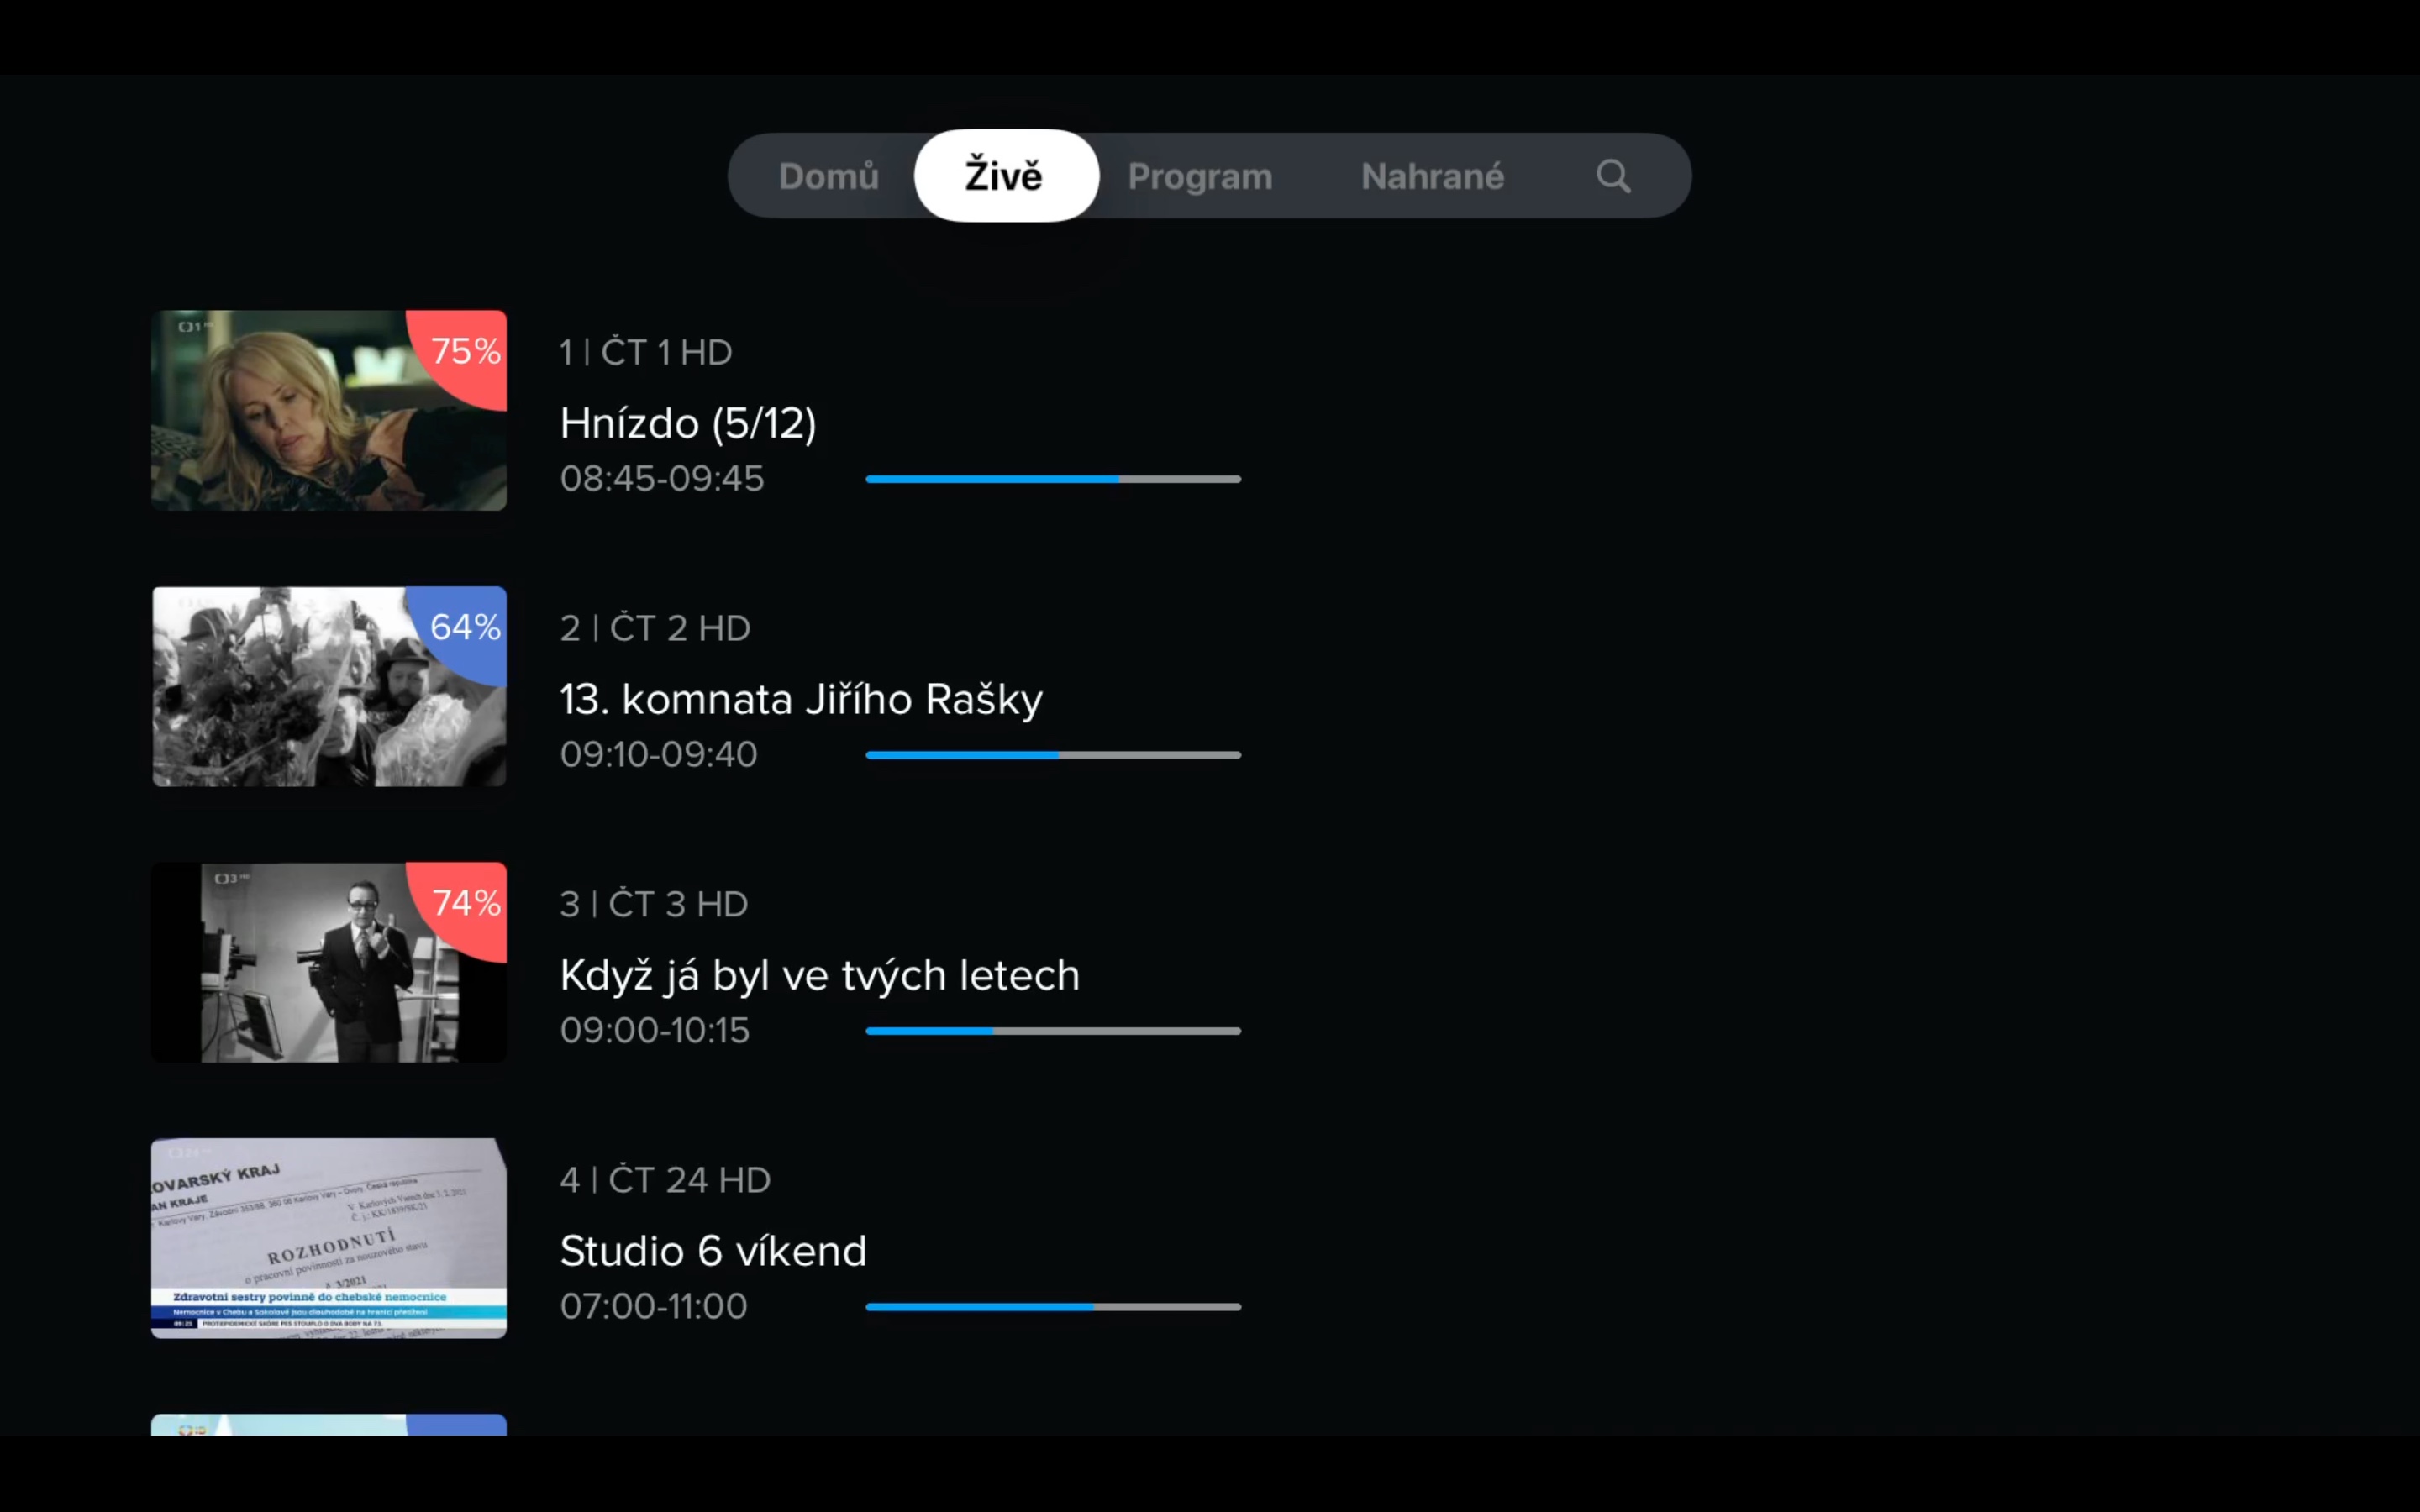The image size is (2420, 1512).
Task: Go to the Domů tab
Action: [828, 176]
